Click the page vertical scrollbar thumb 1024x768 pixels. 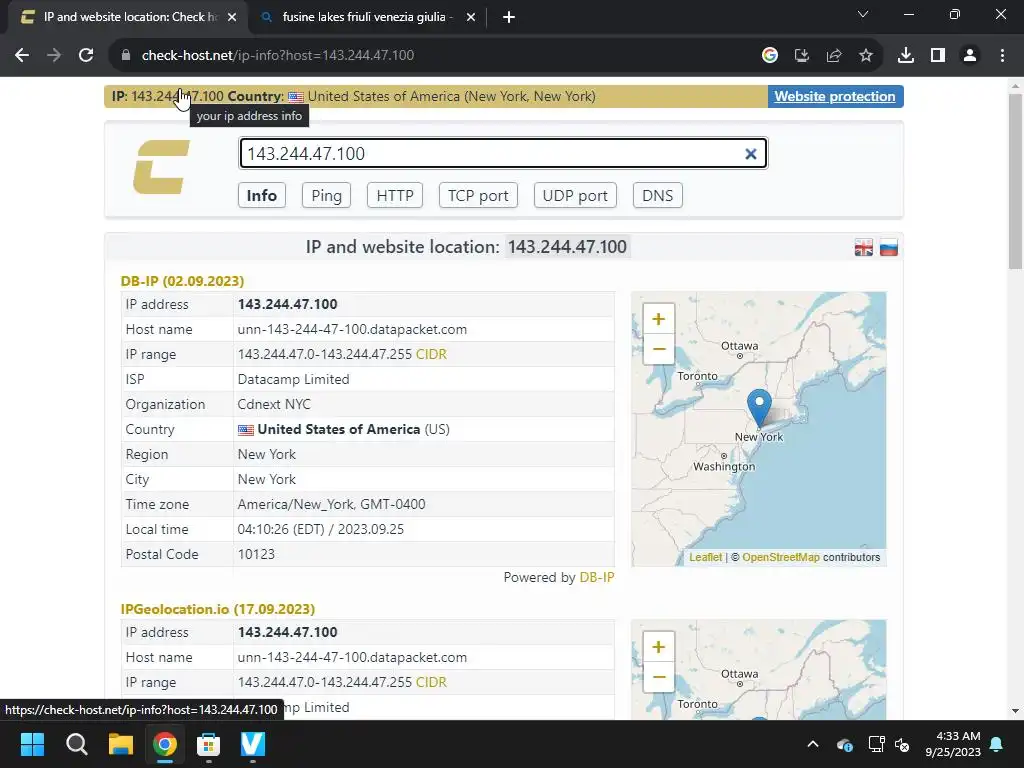1015,182
